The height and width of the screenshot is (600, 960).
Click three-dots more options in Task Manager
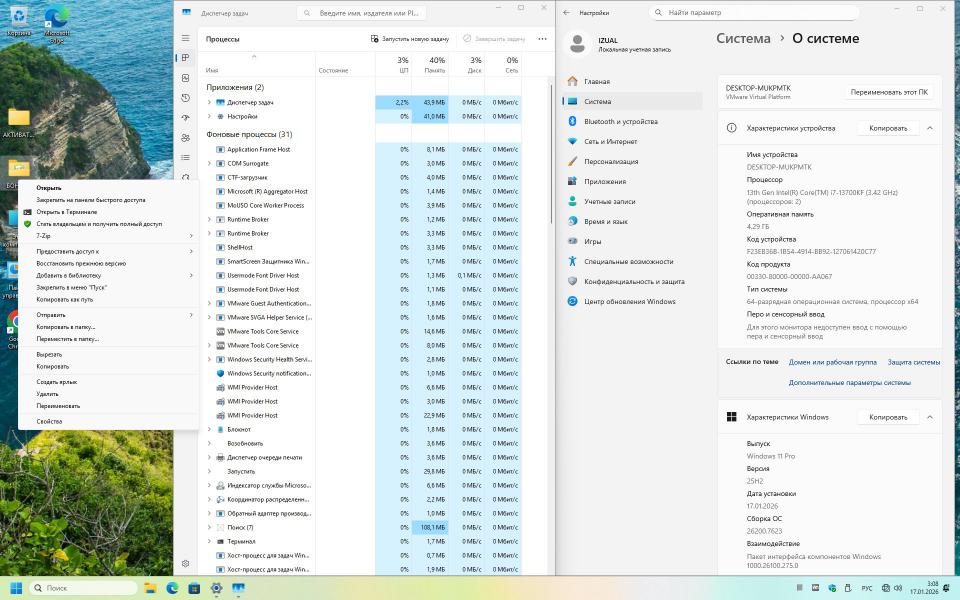click(542, 39)
